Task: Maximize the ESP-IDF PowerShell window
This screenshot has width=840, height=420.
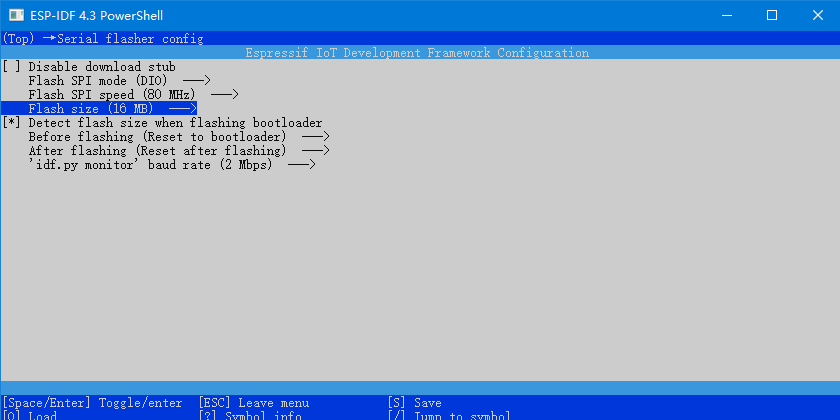Action: [772, 16]
